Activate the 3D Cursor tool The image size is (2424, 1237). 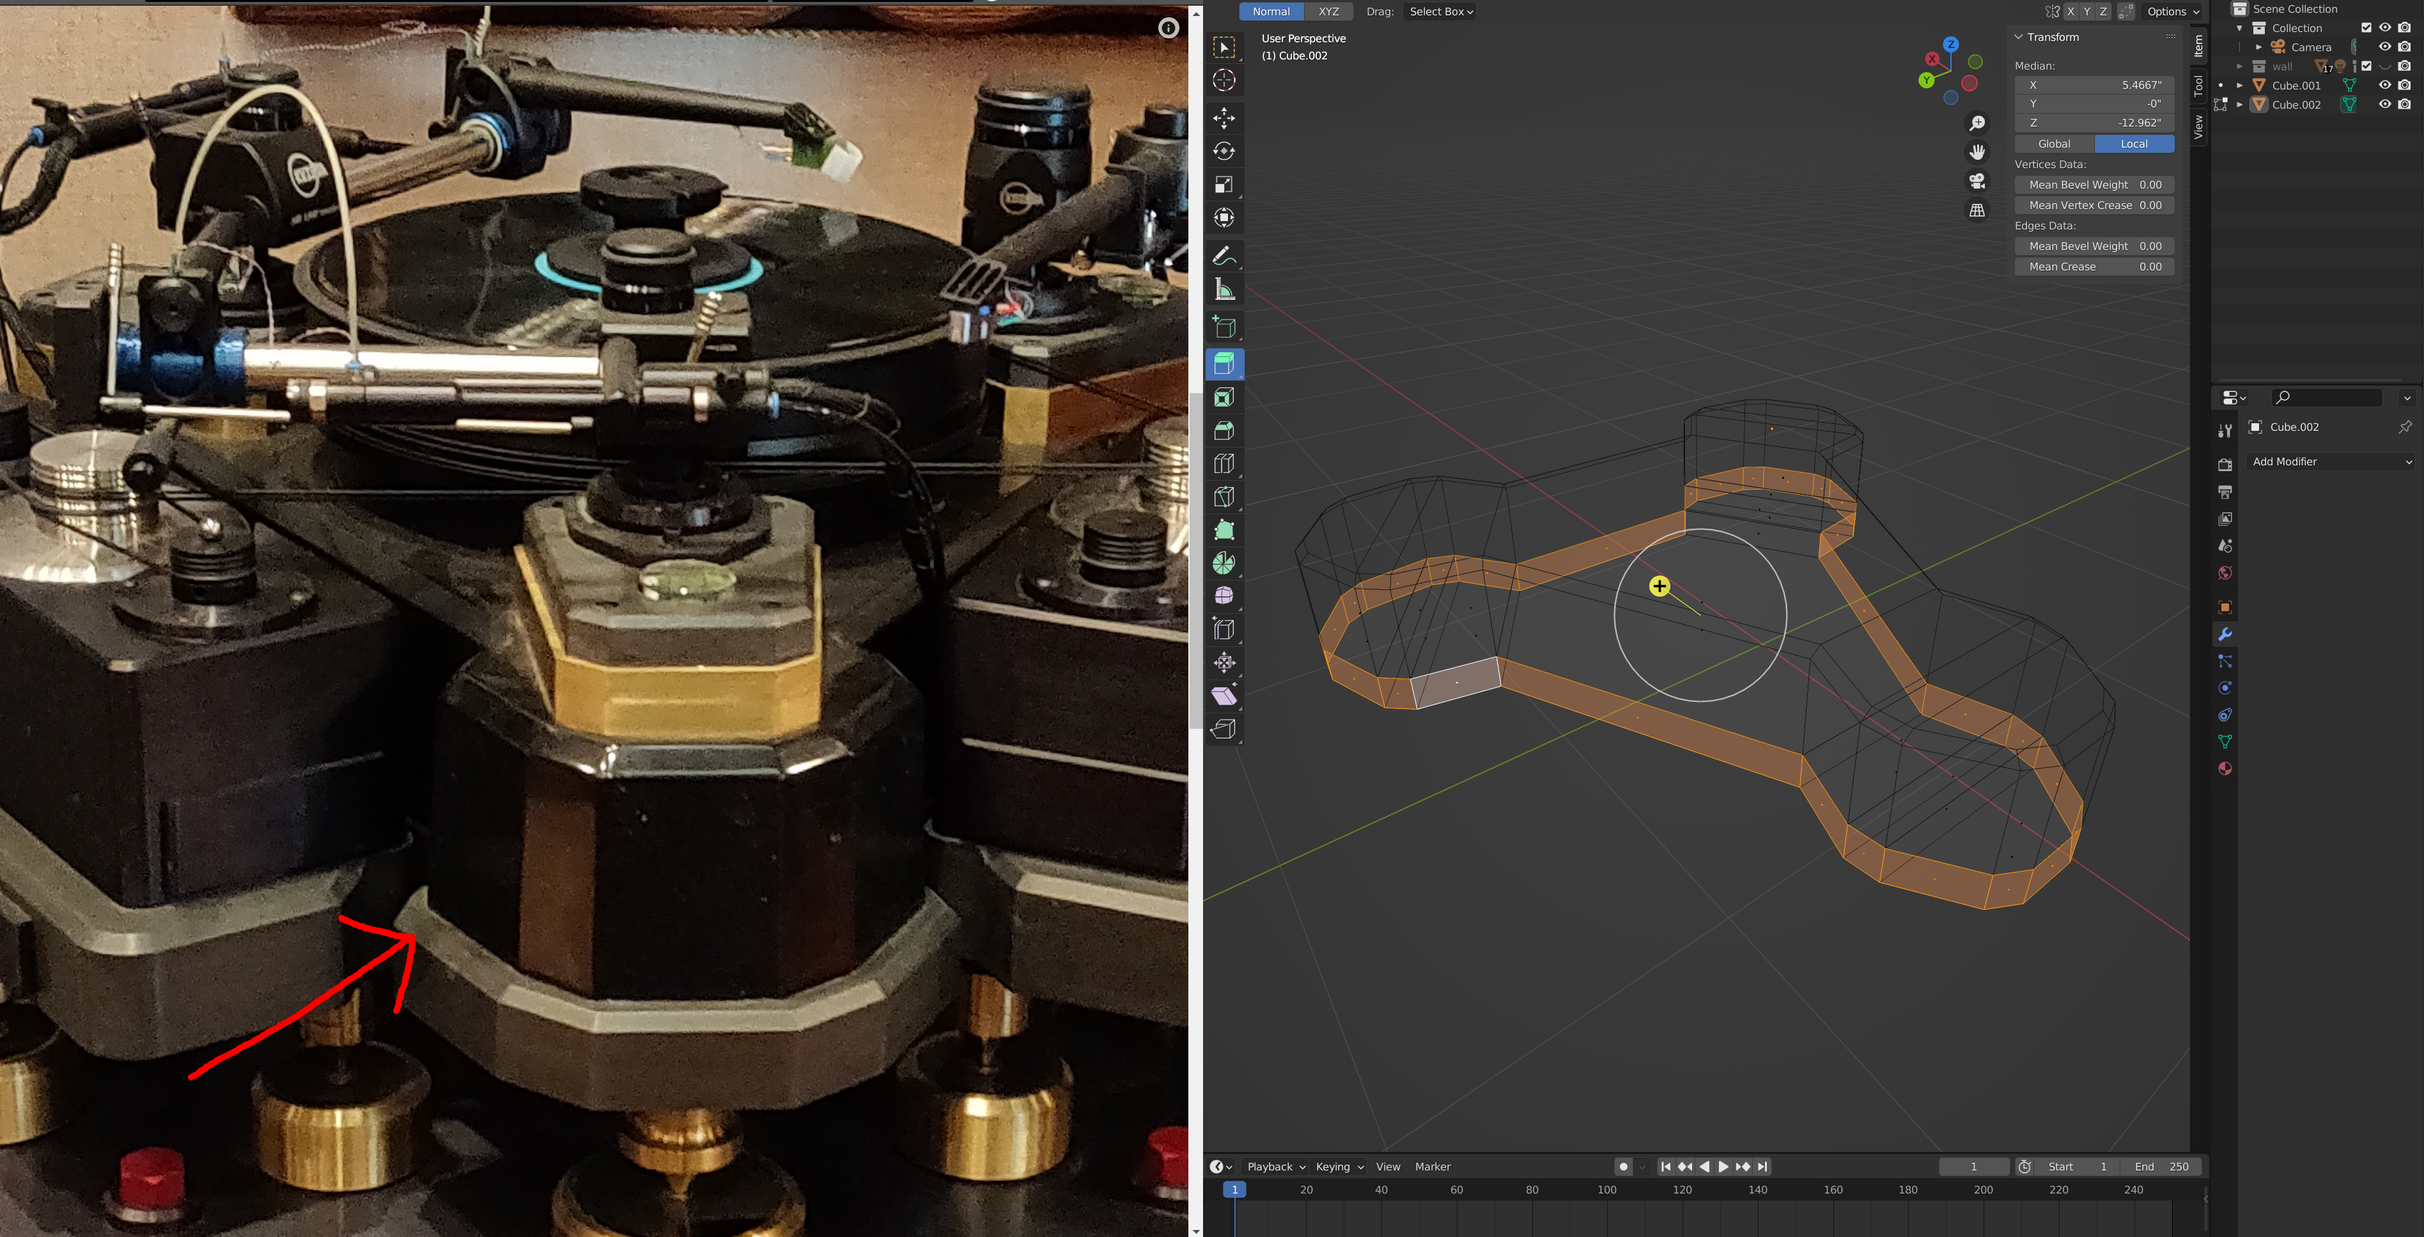1224,80
